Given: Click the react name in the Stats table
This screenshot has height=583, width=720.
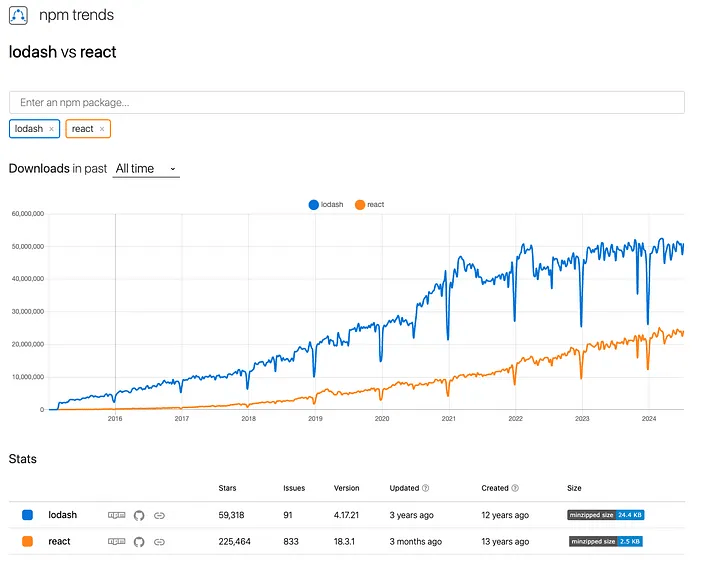Looking at the screenshot, I should (x=59, y=541).
